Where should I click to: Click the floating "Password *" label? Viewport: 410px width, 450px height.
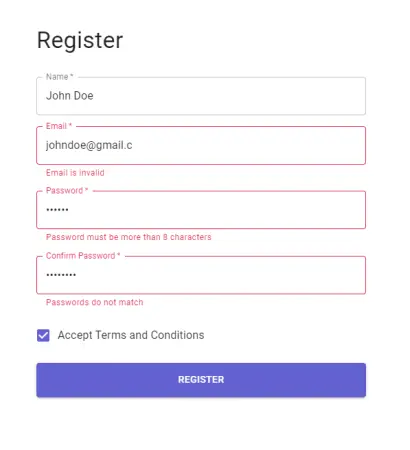coord(67,190)
